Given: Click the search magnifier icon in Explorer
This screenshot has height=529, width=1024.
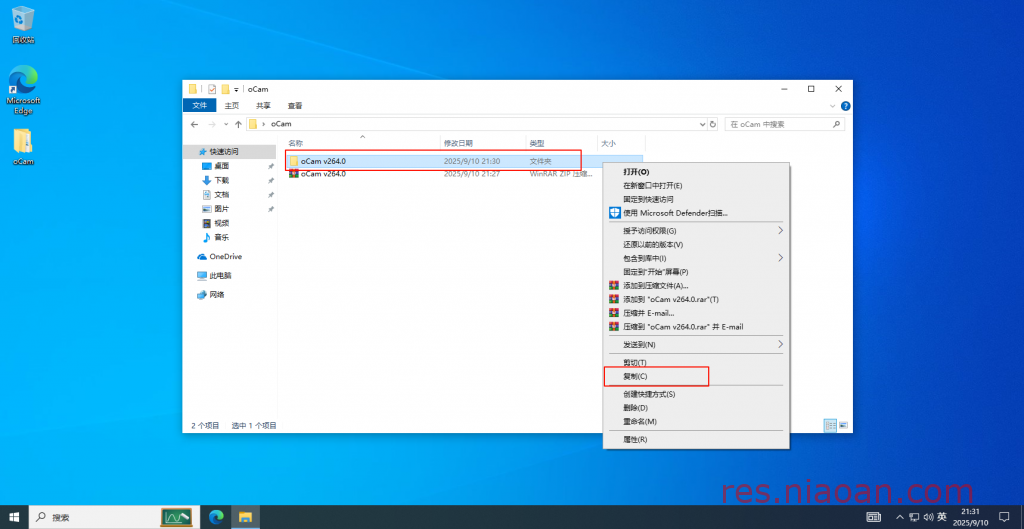Looking at the screenshot, I should (x=837, y=124).
